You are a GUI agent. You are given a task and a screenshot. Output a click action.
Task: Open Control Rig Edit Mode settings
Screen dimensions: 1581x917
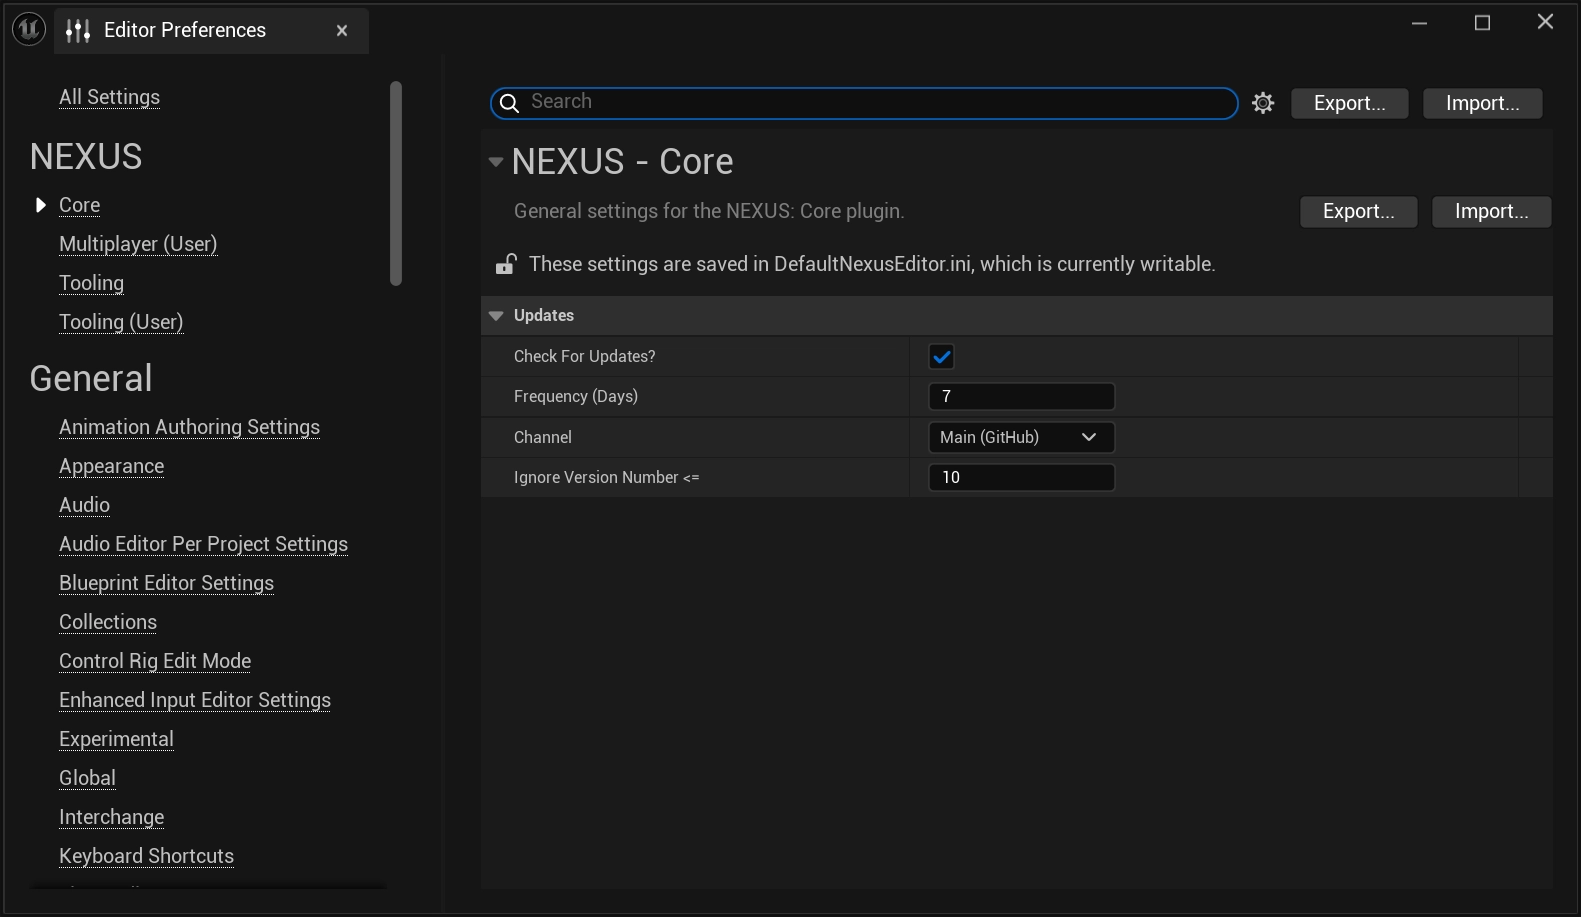pyautogui.click(x=155, y=661)
